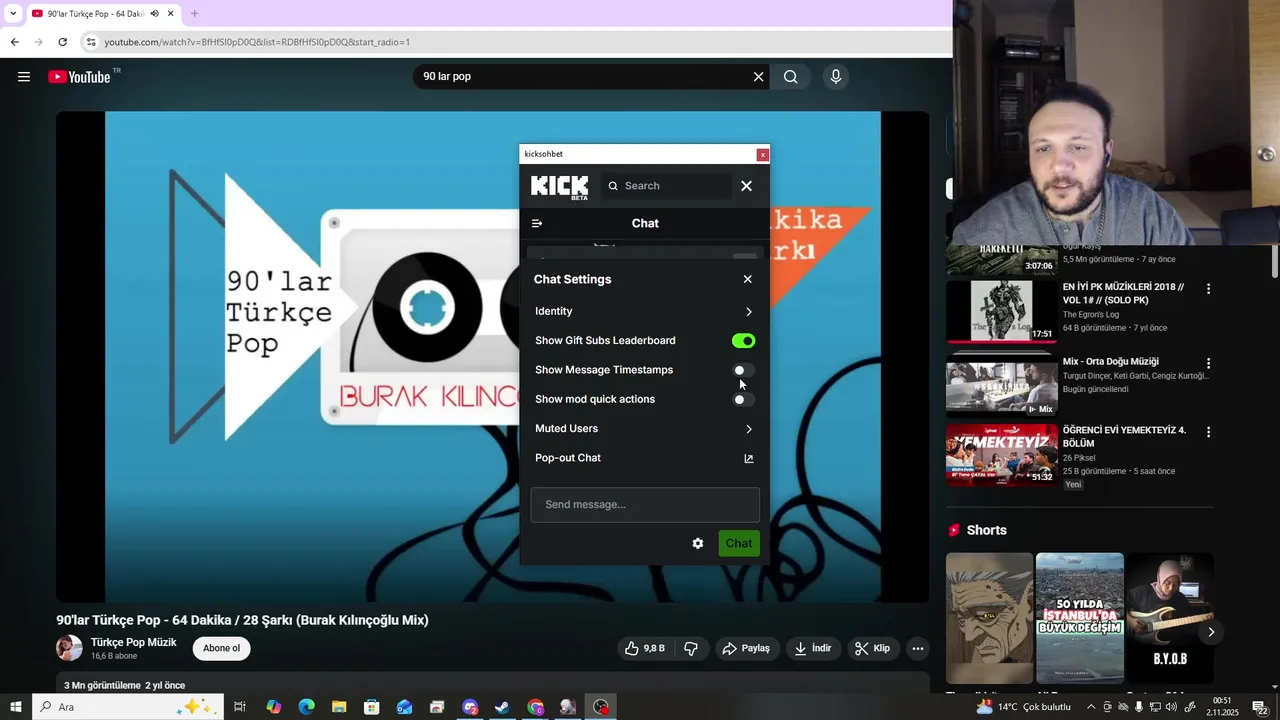Create a clip with the Klip button
Screen dimensions: 1280x720
tap(872, 648)
